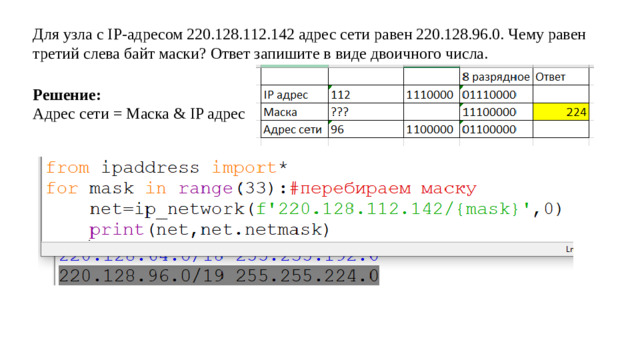Click the network address 220.128.96.0 in question
This screenshot has width=640, height=360.
[460, 34]
